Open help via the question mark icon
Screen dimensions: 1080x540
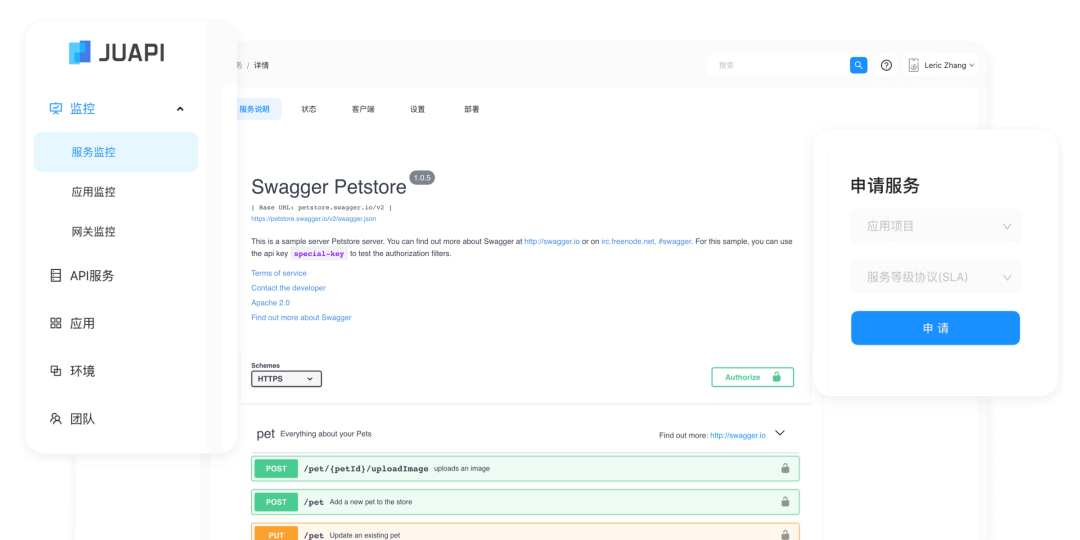[x=886, y=65]
